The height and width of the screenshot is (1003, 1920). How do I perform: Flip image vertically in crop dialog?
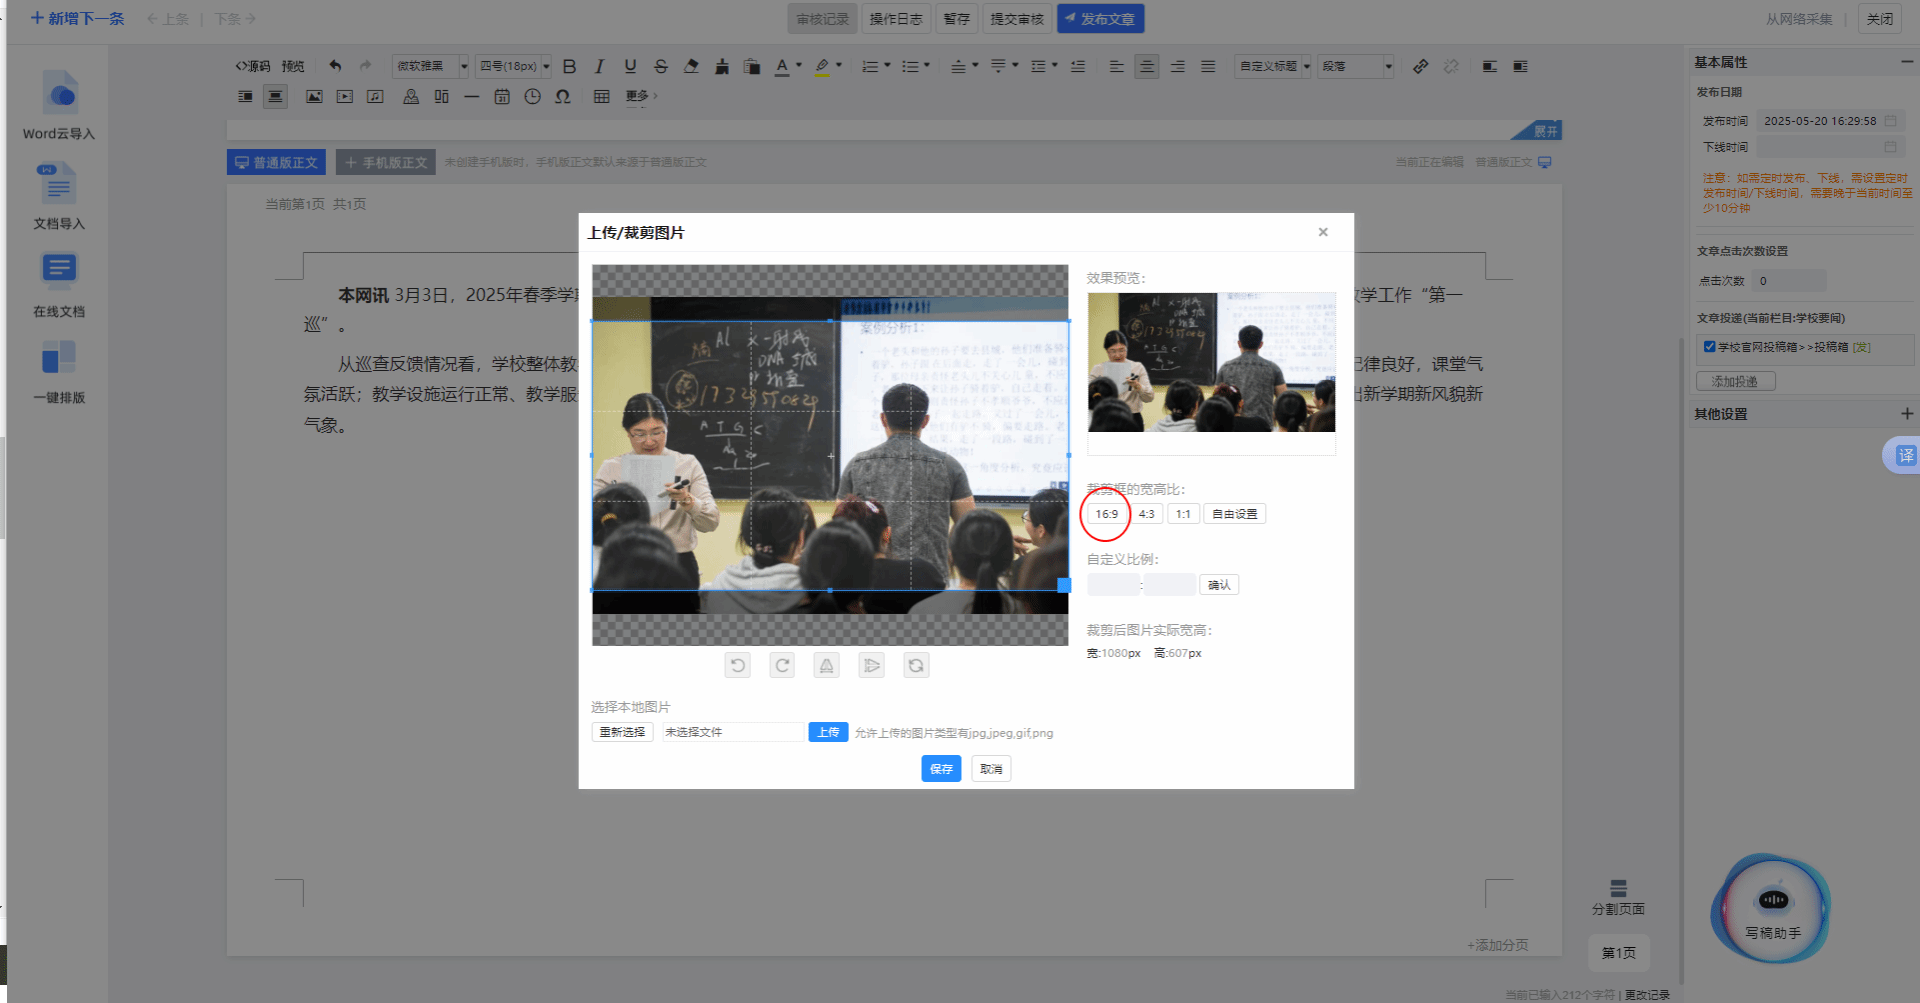pos(826,666)
